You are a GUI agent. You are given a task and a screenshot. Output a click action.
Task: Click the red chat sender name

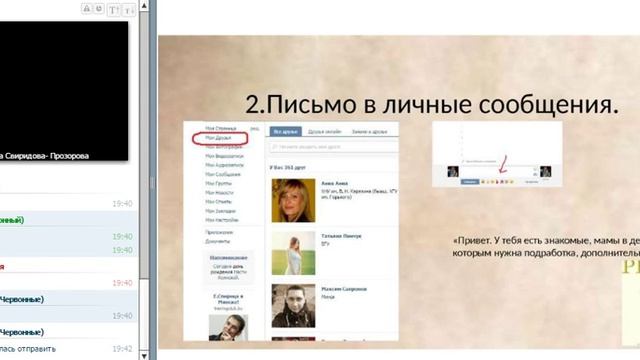(2, 267)
